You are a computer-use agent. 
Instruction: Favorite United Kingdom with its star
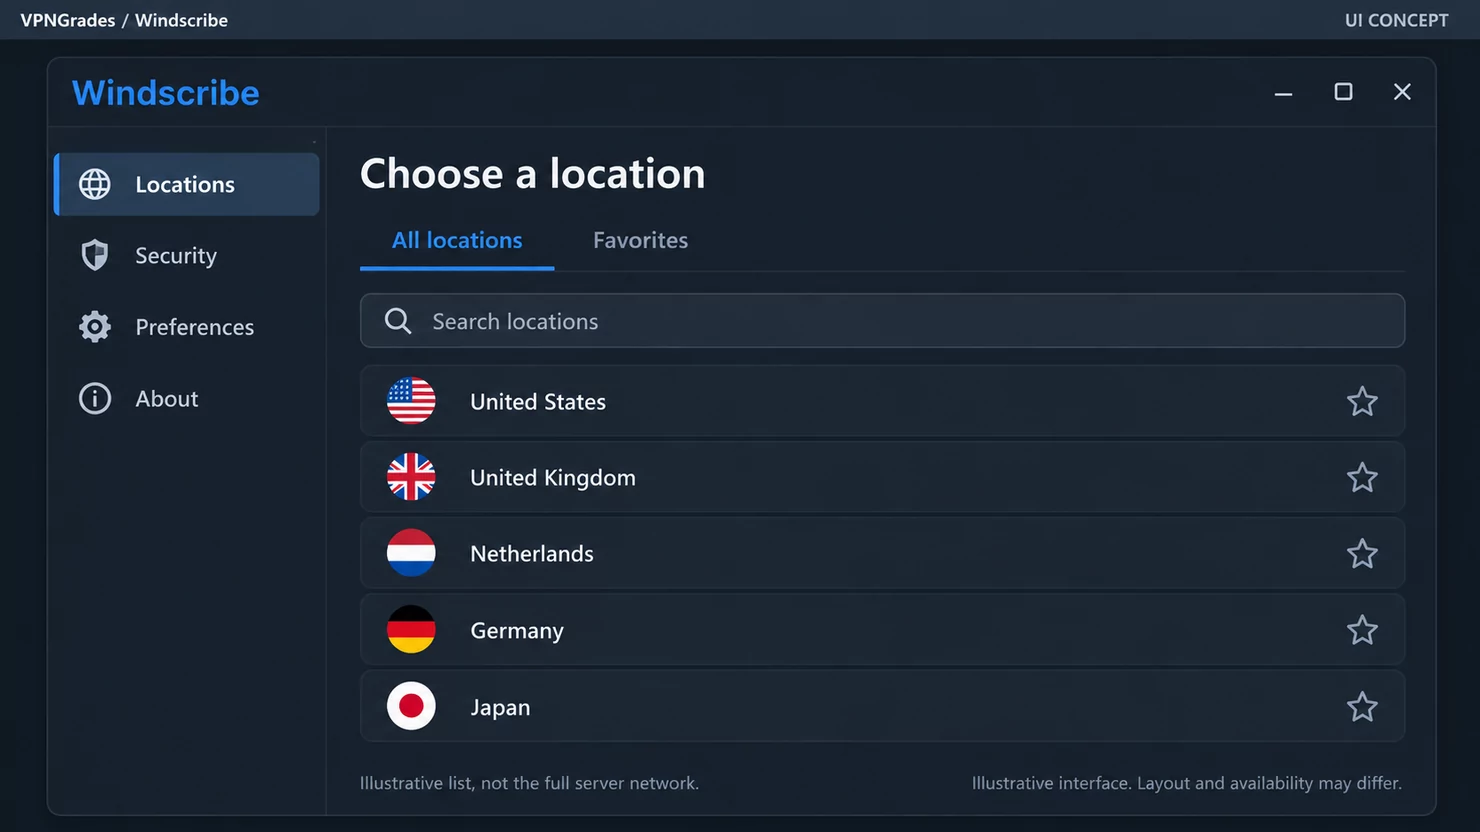coord(1362,477)
